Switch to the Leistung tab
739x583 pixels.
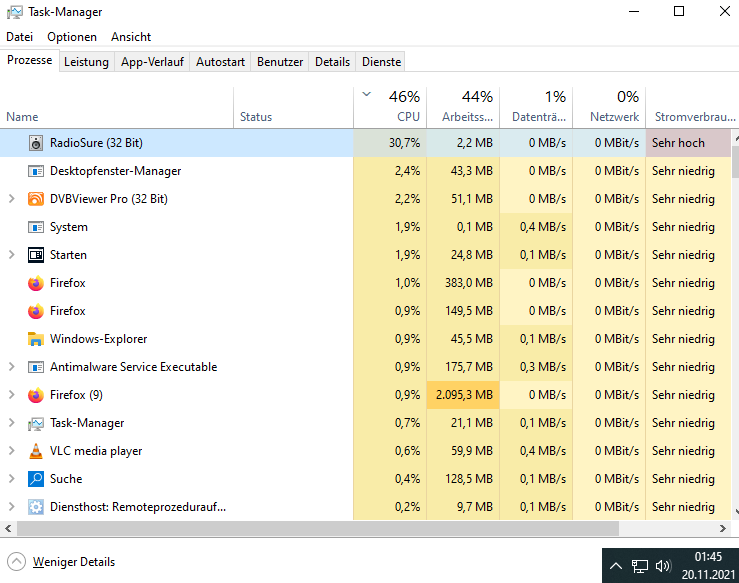point(86,62)
